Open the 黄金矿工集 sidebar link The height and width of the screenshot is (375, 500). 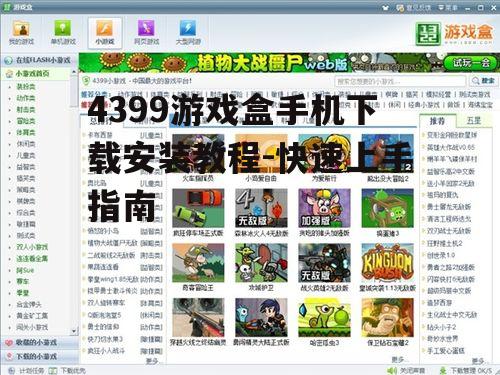32,316
